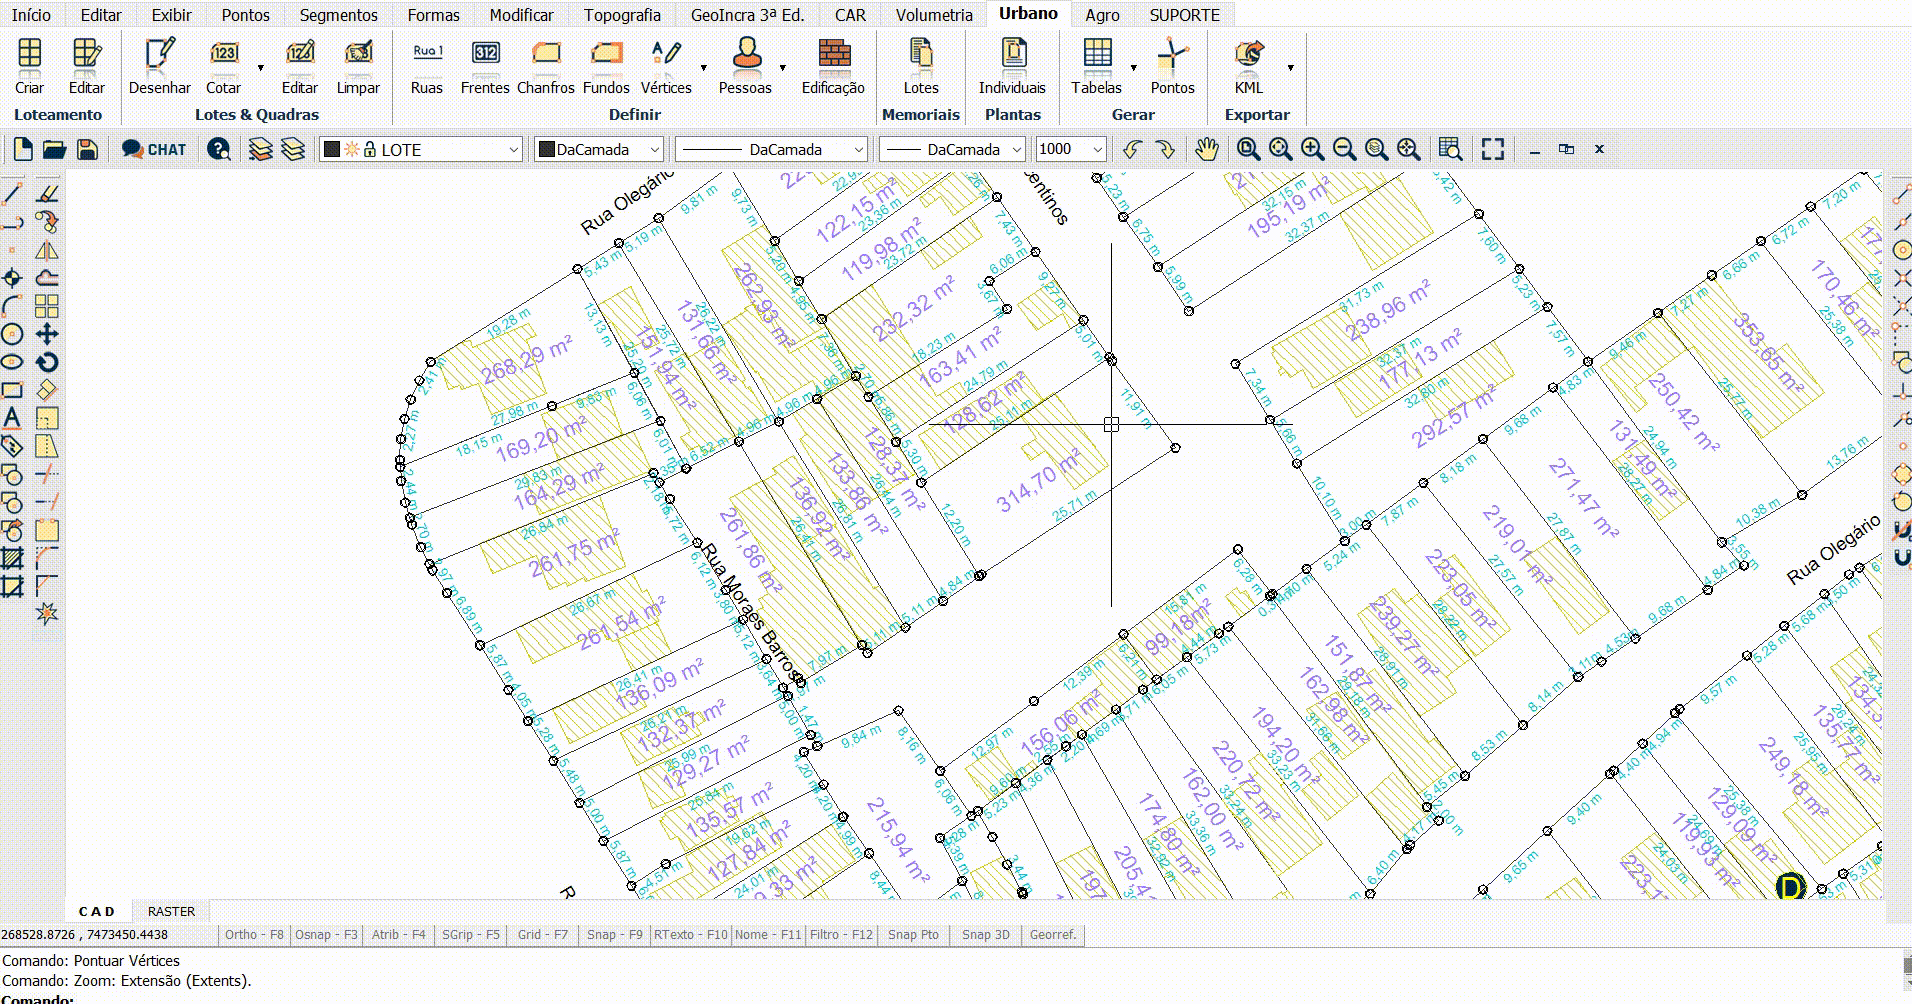Click the save diskette icon
The image size is (1912, 1004).
87,150
